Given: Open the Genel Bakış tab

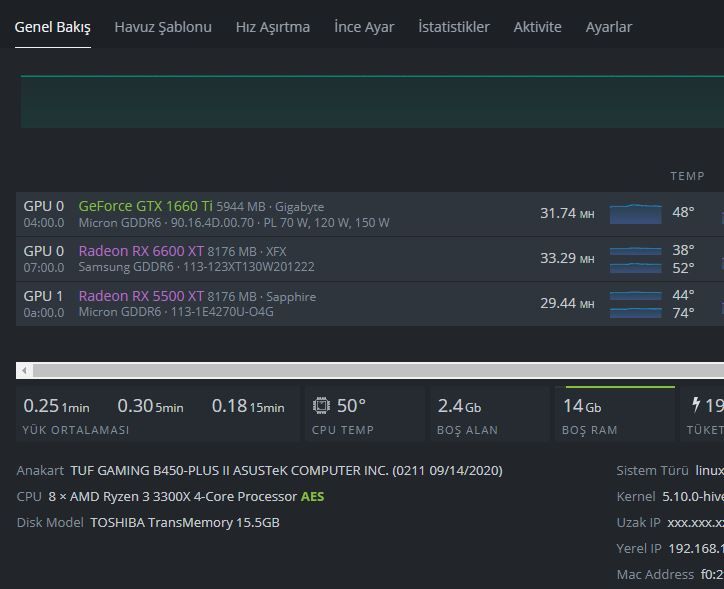Looking at the screenshot, I should pyautogui.click(x=53, y=27).
